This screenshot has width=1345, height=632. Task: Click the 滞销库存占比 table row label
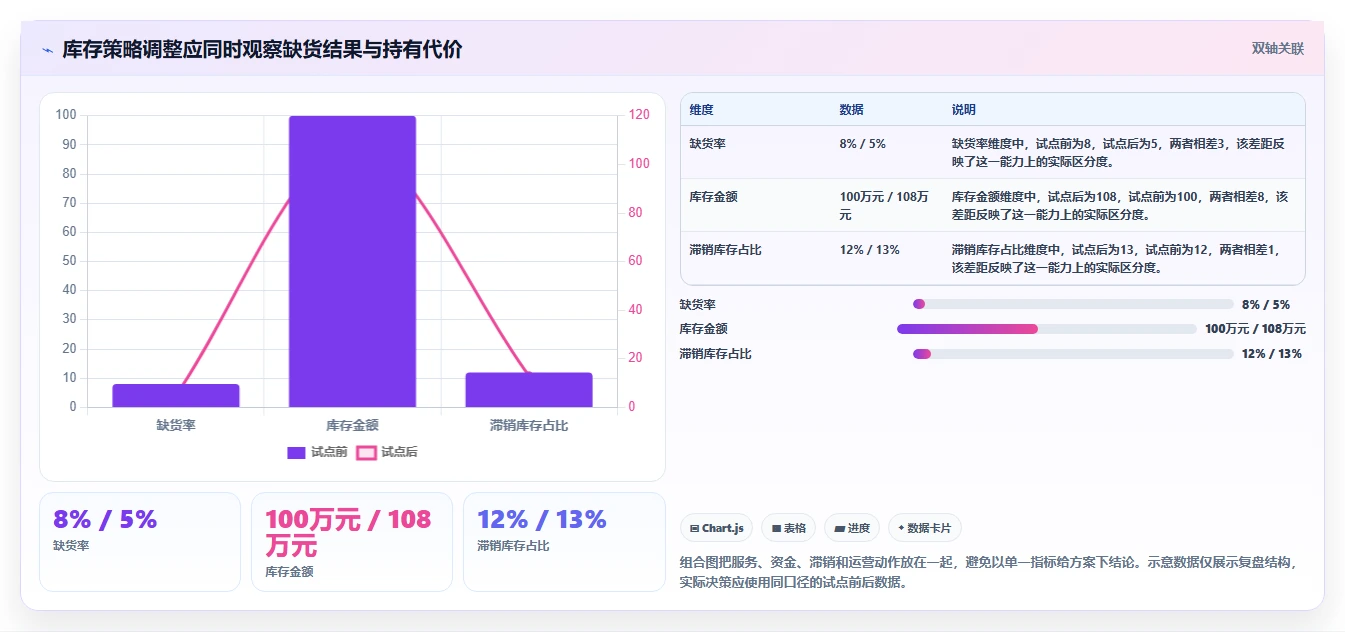tap(725, 250)
